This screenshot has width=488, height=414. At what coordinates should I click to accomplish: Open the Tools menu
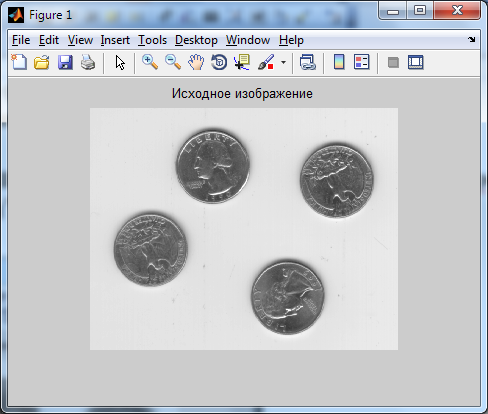pos(152,40)
